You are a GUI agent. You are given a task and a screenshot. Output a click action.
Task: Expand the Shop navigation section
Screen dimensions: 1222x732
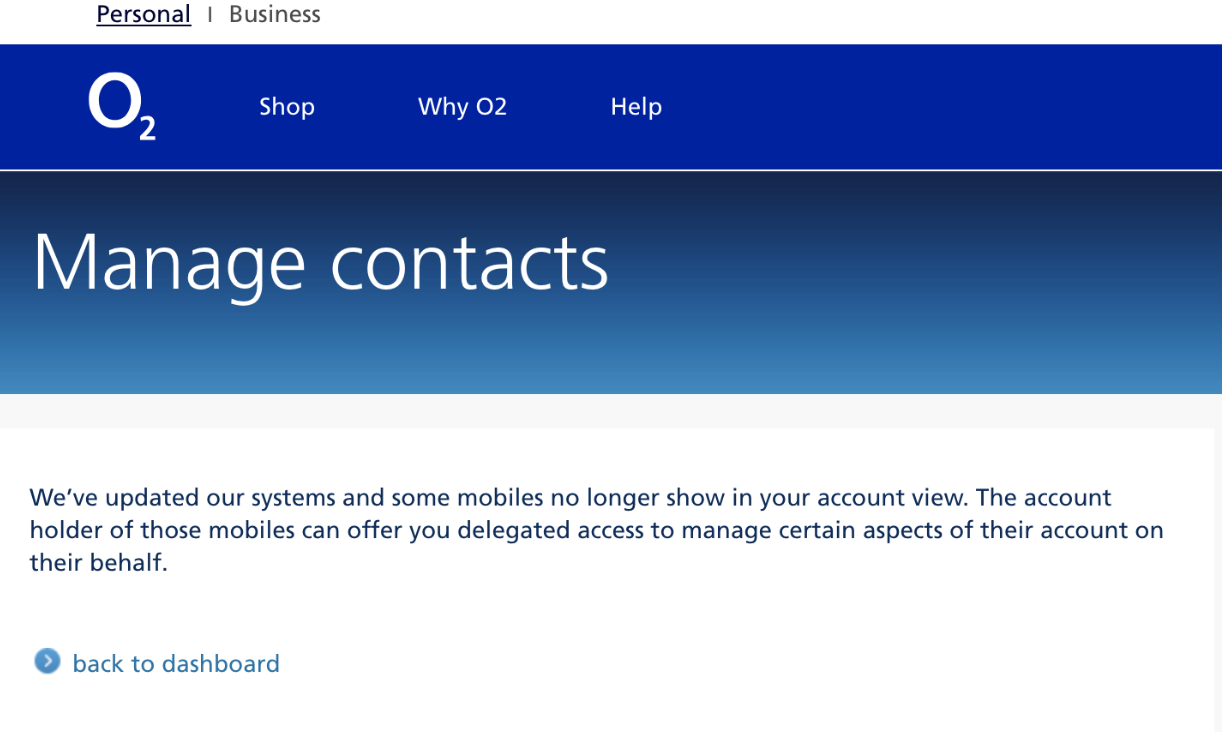coord(287,106)
